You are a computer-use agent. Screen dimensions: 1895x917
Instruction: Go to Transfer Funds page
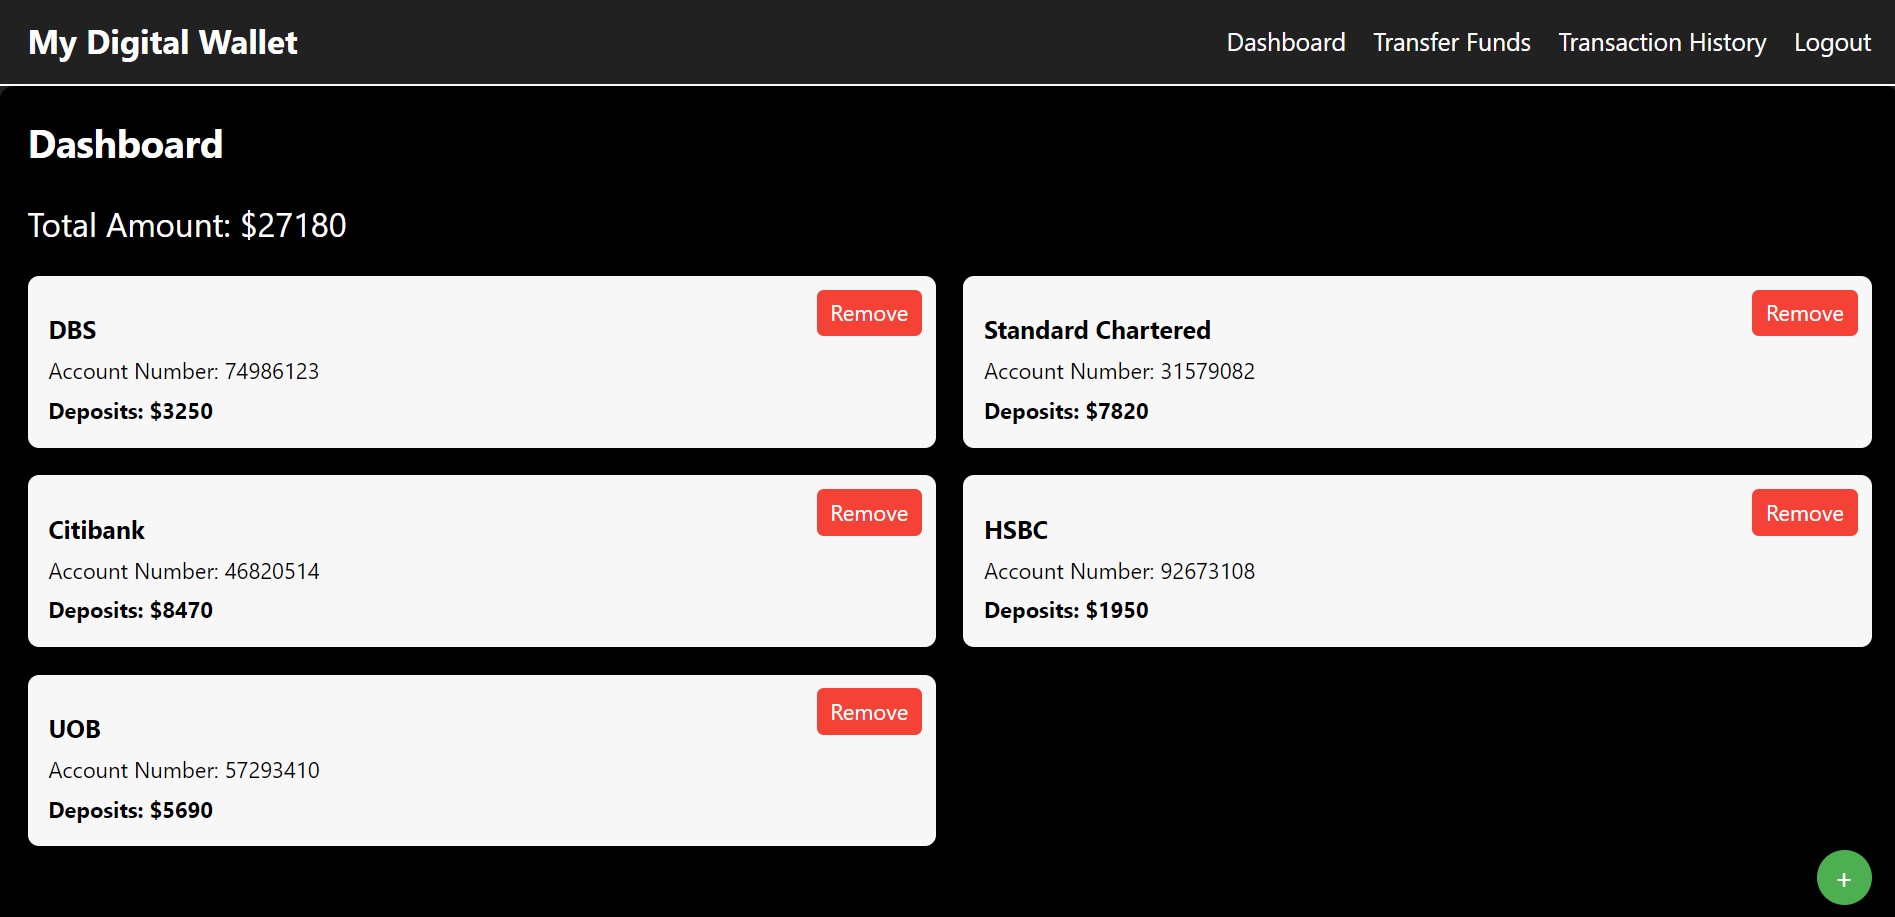tap(1452, 42)
